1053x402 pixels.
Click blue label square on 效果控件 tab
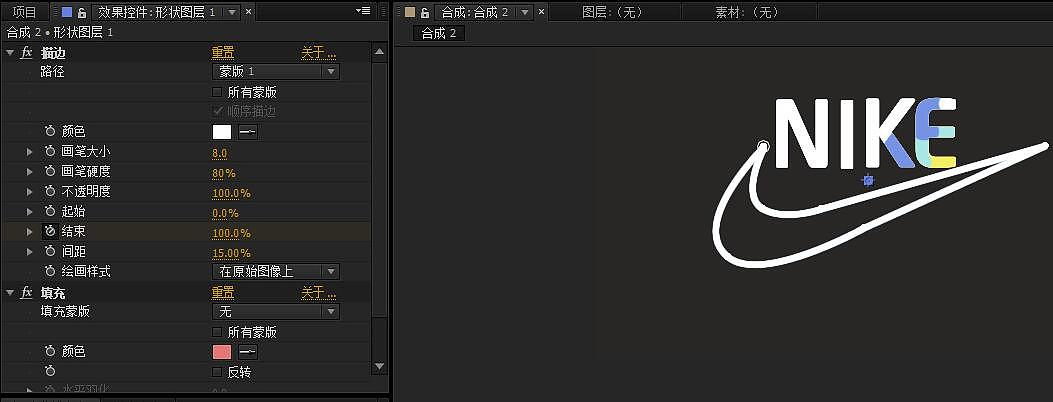point(67,12)
